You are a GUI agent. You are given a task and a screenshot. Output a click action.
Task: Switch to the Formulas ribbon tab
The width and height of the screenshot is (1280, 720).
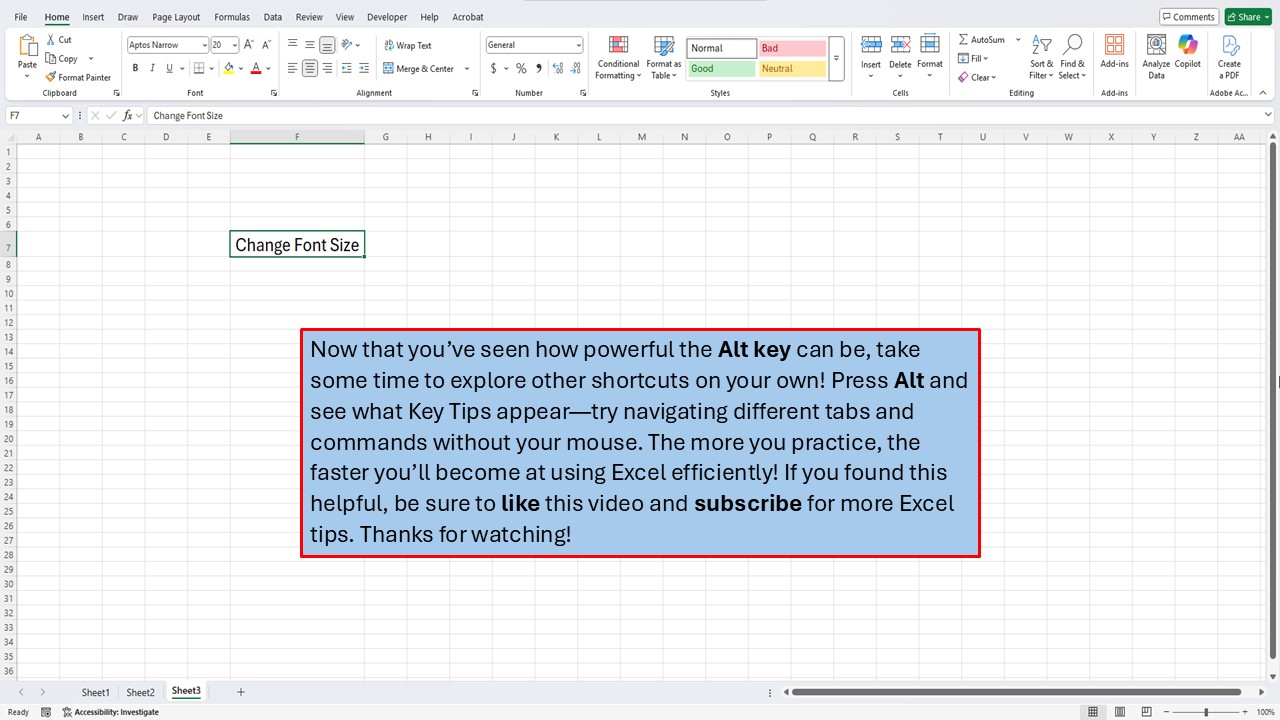(x=231, y=16)
